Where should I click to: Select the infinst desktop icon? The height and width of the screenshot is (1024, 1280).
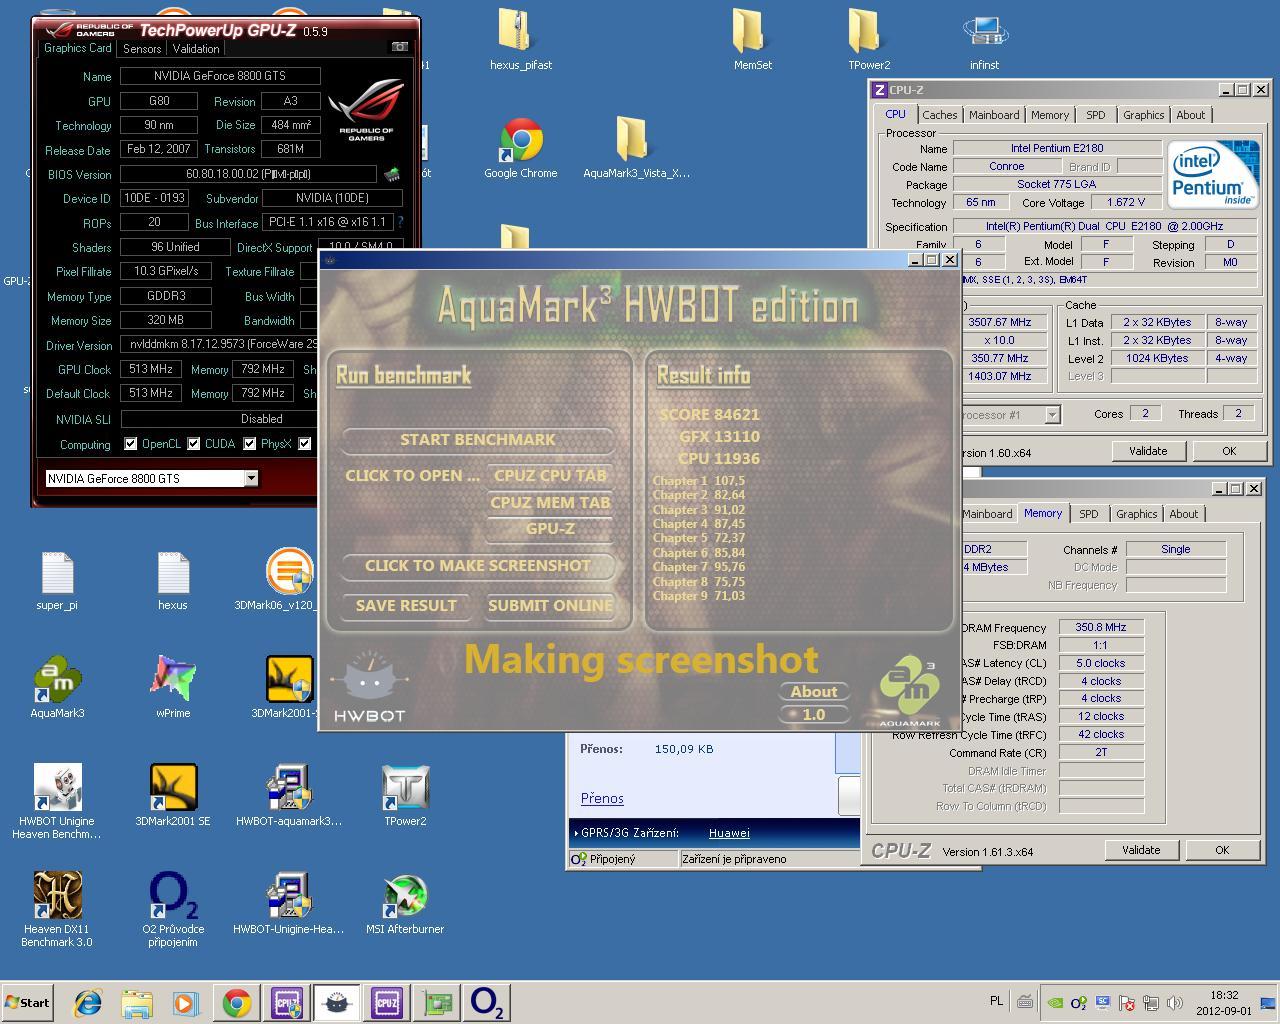[x=984, y=40]
